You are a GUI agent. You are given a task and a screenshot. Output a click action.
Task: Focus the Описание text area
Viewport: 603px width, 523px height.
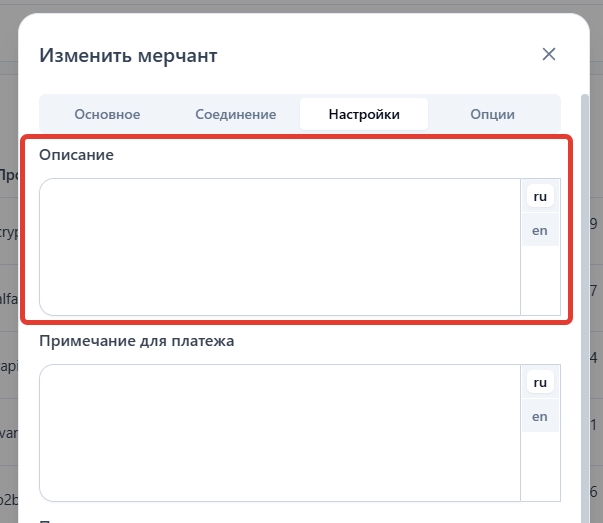click(x=280, y=246)
